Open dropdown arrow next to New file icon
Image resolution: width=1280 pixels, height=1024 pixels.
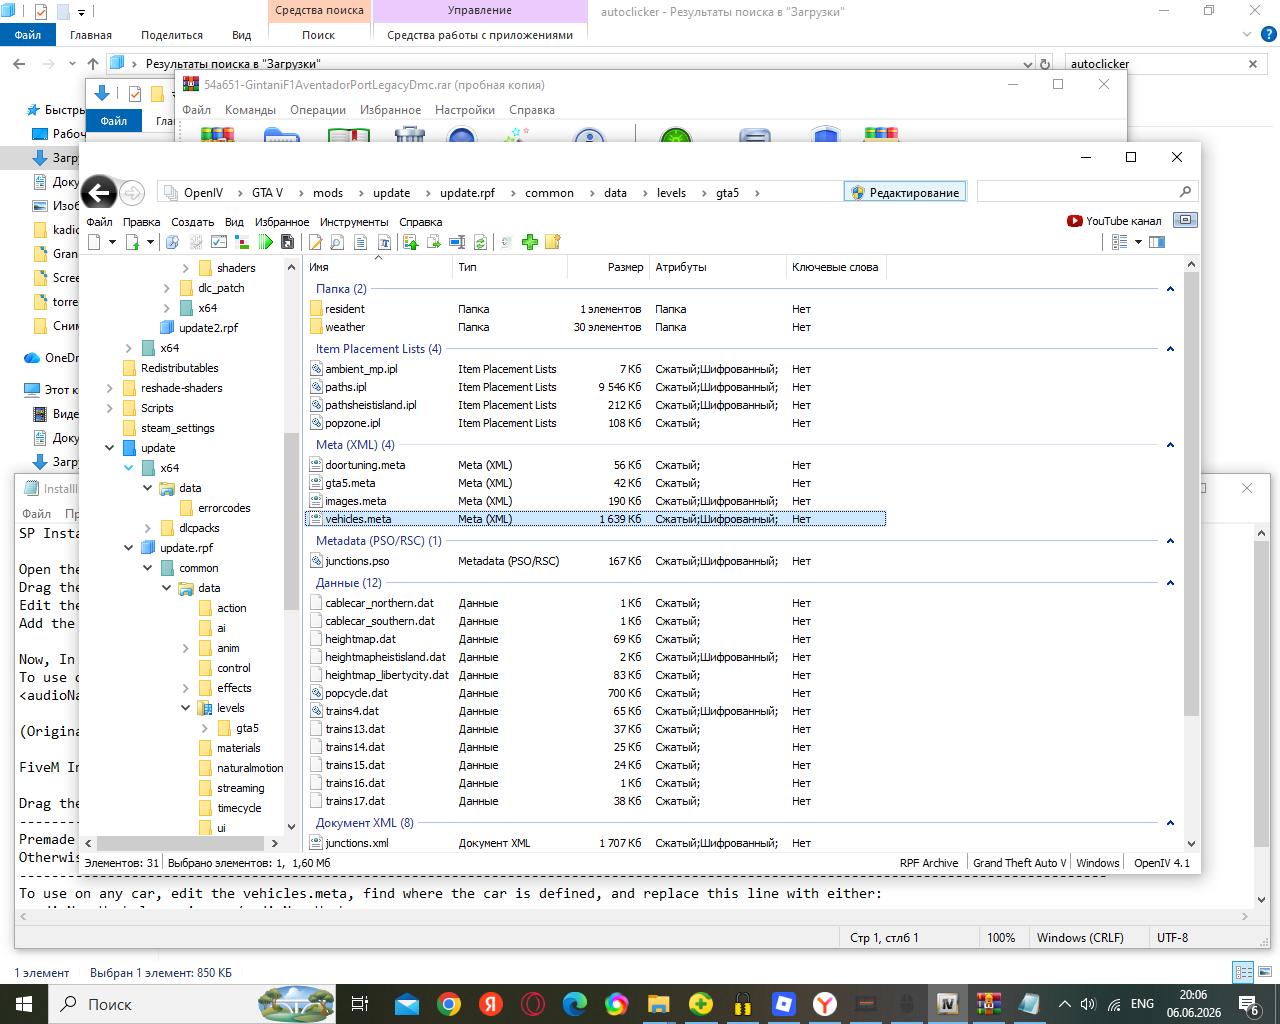click(x=112, y=242)
